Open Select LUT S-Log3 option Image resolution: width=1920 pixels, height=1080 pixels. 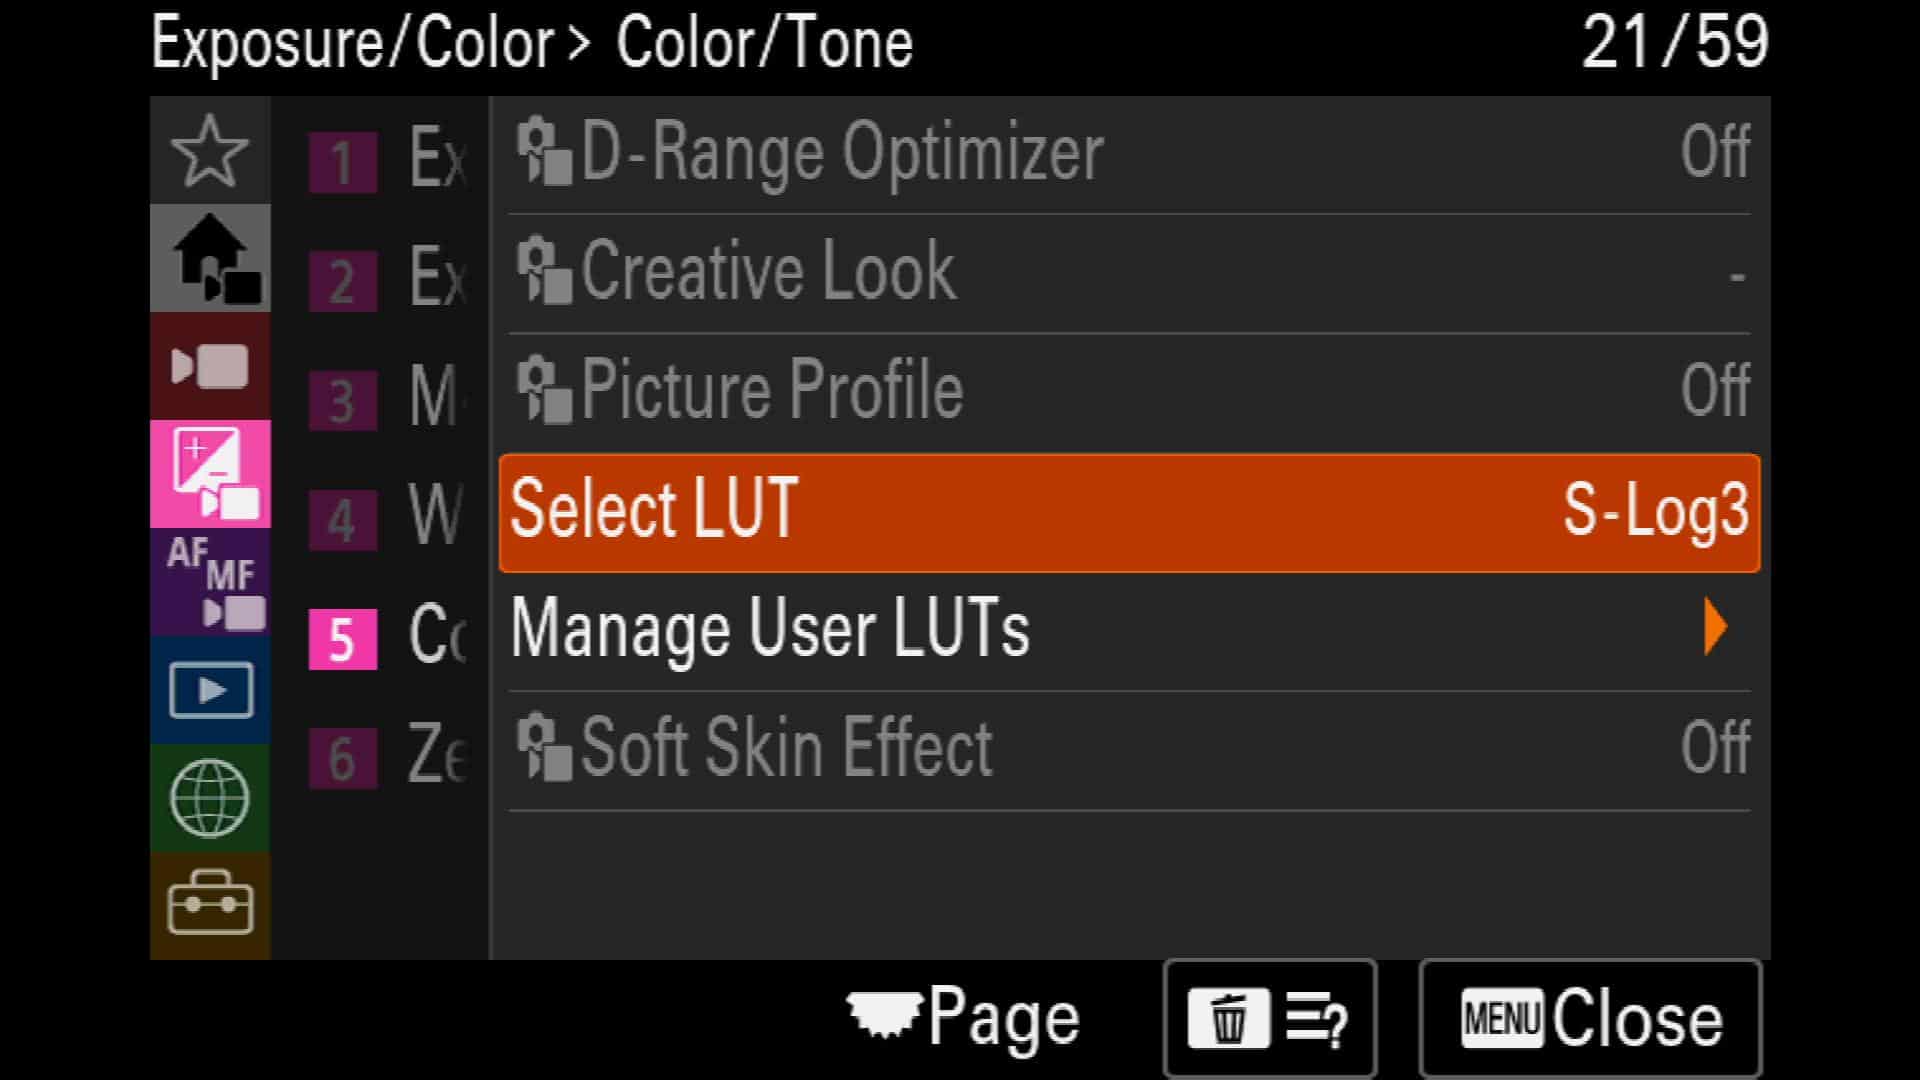1130,512
